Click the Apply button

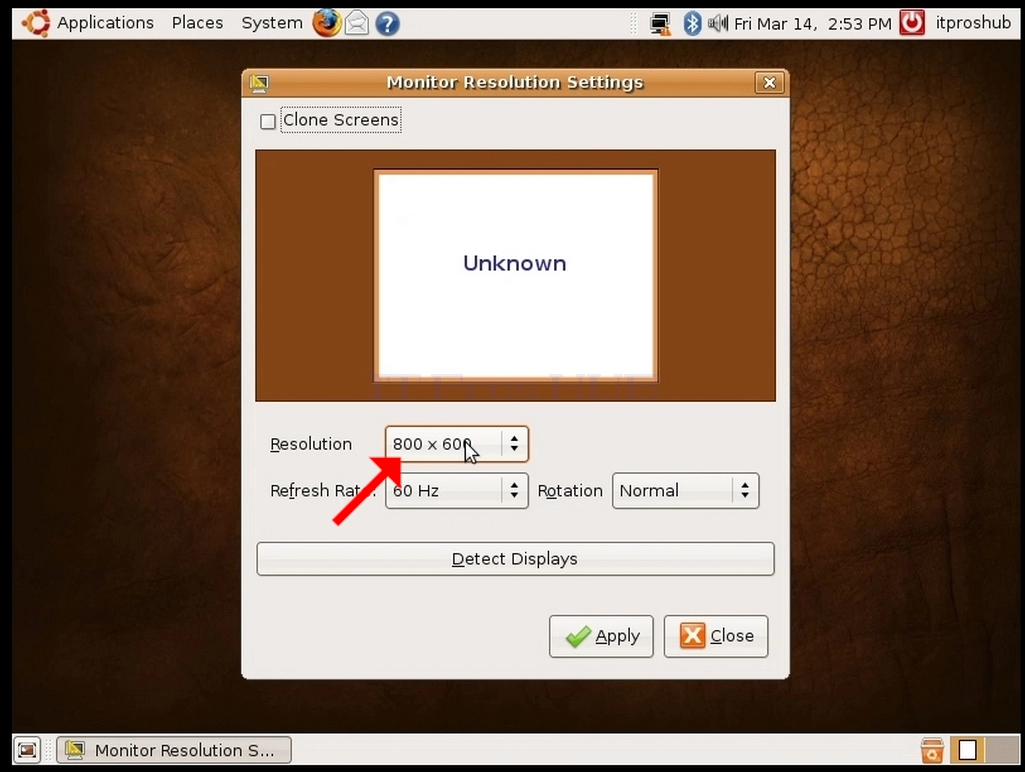(601, 636)
